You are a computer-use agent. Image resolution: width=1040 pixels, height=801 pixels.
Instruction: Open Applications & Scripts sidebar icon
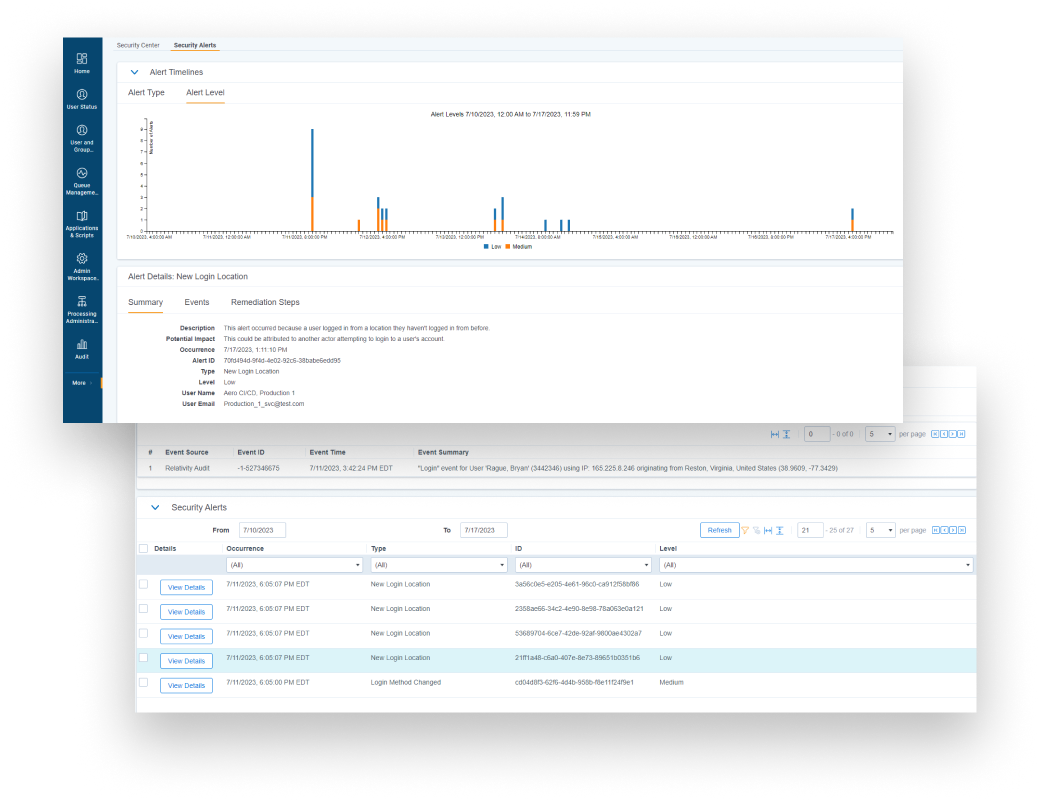click(x=82, y=217)
